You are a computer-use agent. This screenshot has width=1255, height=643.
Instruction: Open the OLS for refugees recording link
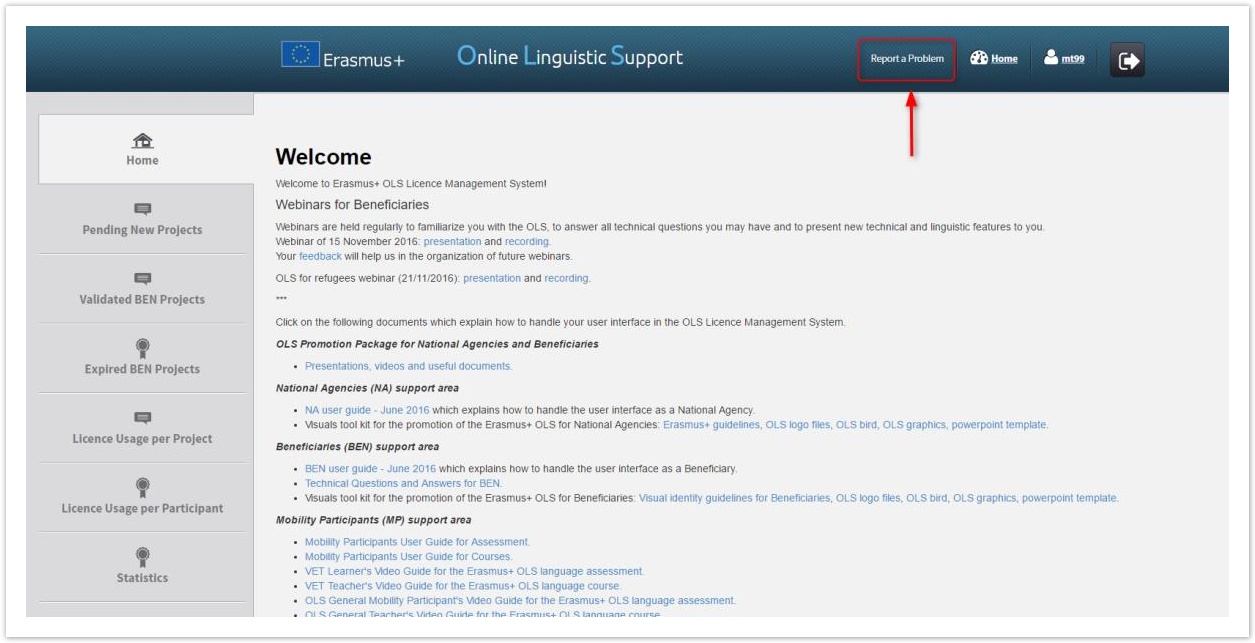click(x=566, y=278)
